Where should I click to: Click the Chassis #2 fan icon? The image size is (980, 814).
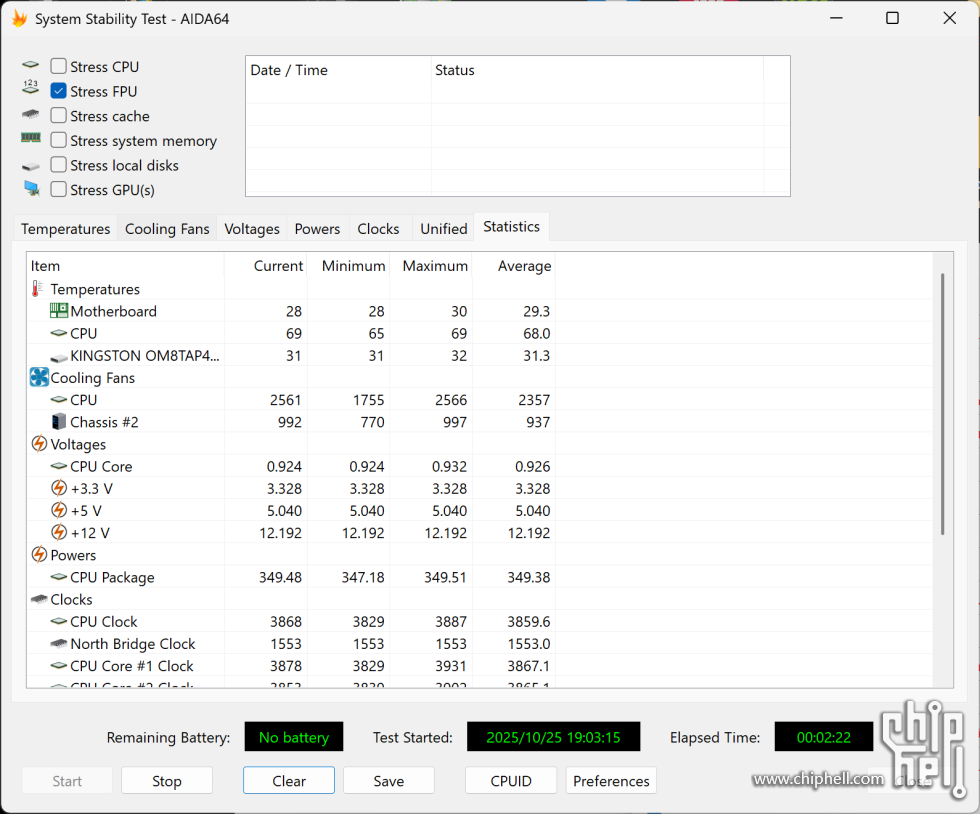pyautogui.click(x=59, y=422)
